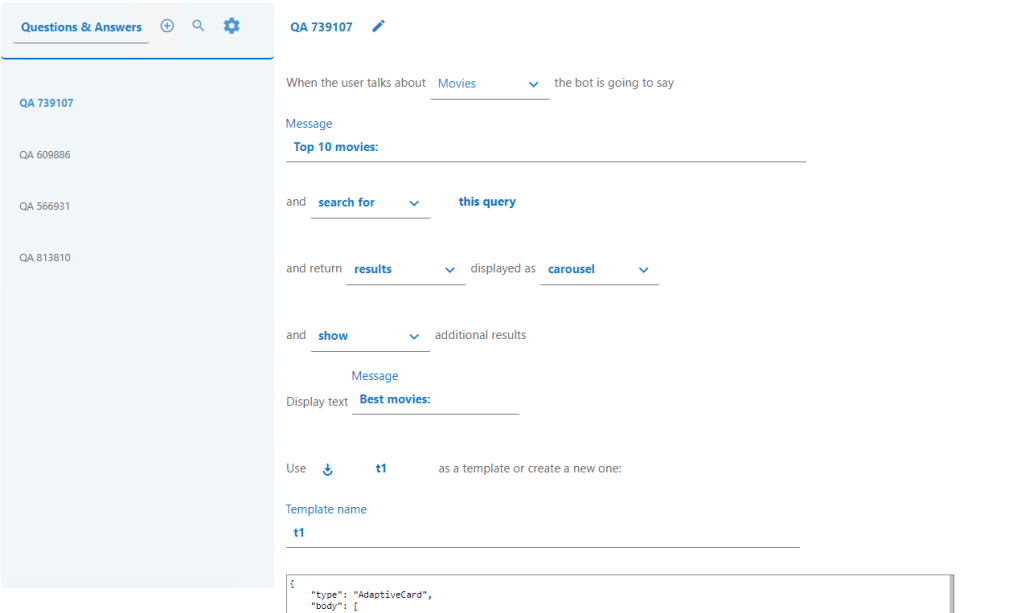Edit the 'Best movies:' display text field

click(435, 400)
